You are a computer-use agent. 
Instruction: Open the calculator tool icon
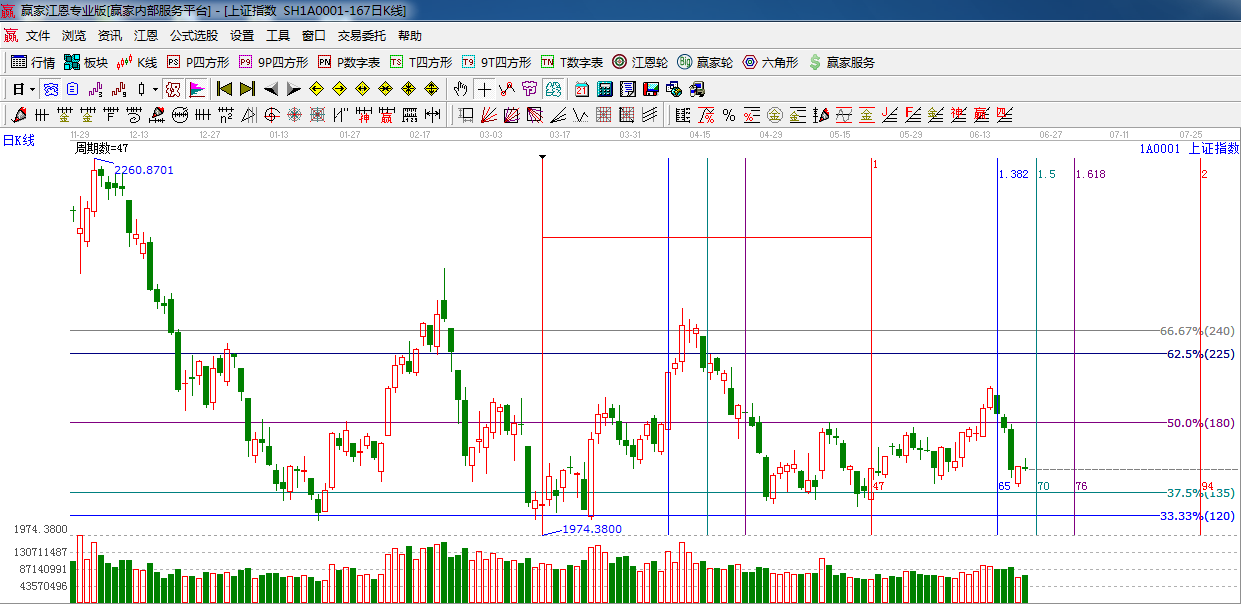coord(605,89)
